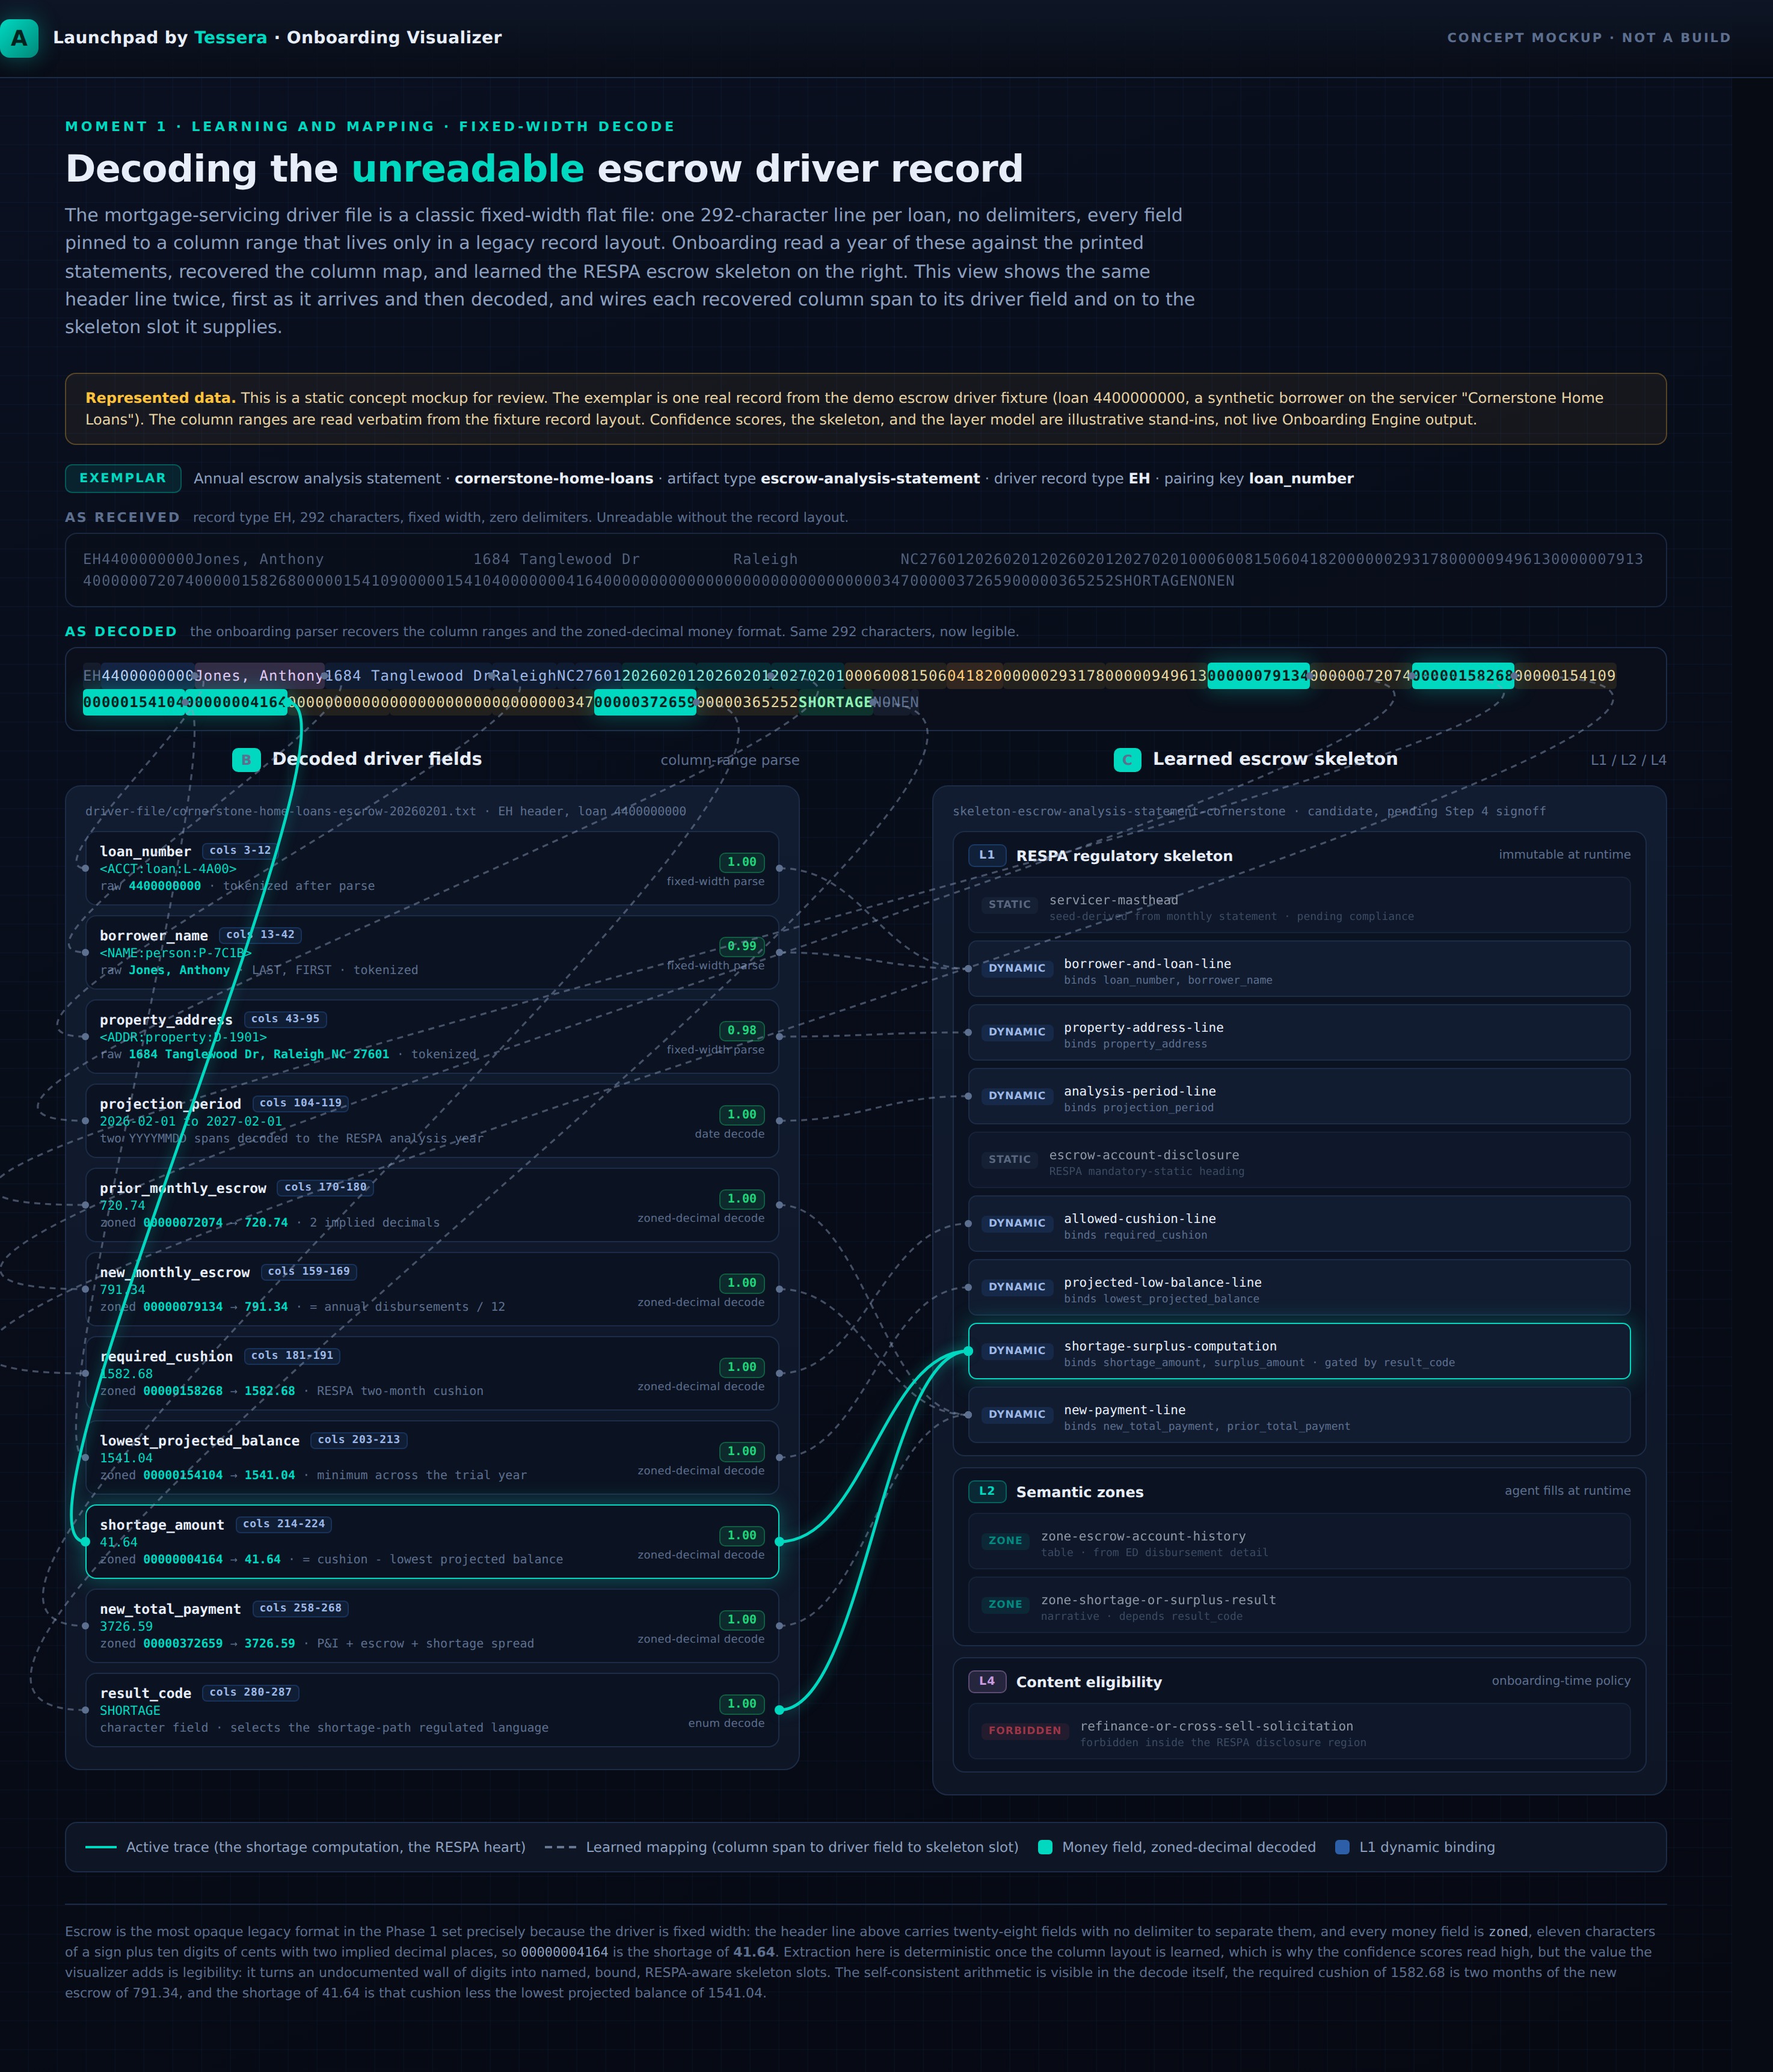This screenshot has width=1773, height=2072.
Task: Click the STATIC tag on escrow-account-disclosure
Action: [x=1009, y=1159]
